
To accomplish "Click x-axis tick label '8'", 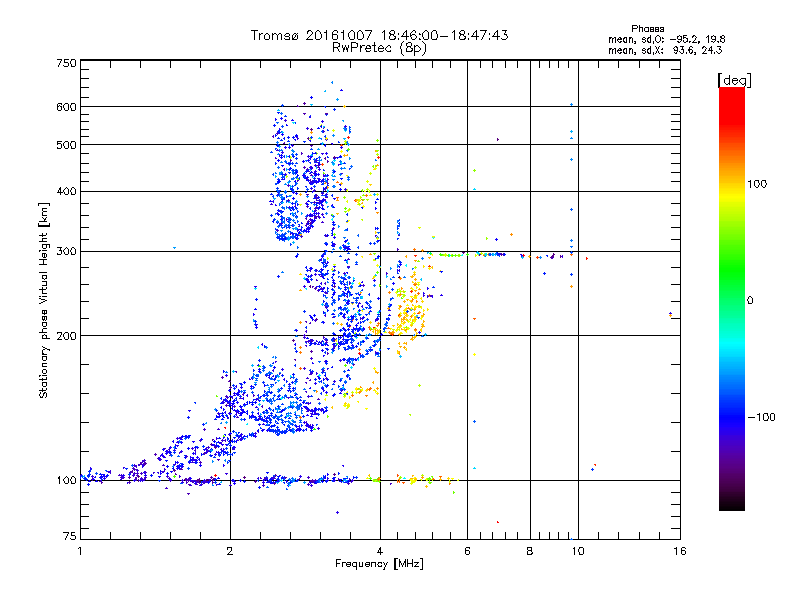I will tap(530, 551).
